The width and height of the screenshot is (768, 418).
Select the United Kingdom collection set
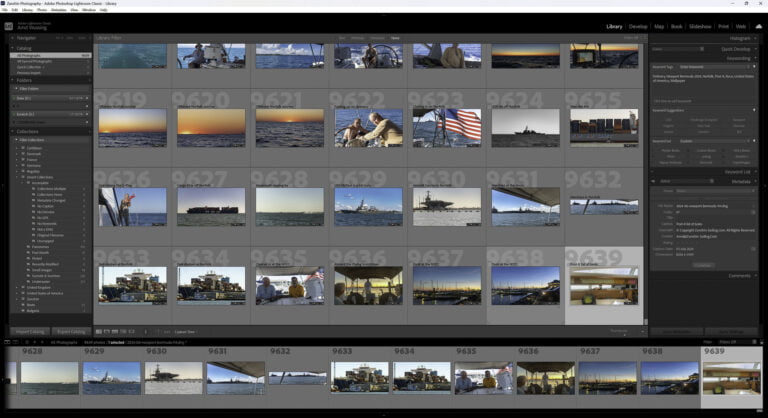point(39,288)
